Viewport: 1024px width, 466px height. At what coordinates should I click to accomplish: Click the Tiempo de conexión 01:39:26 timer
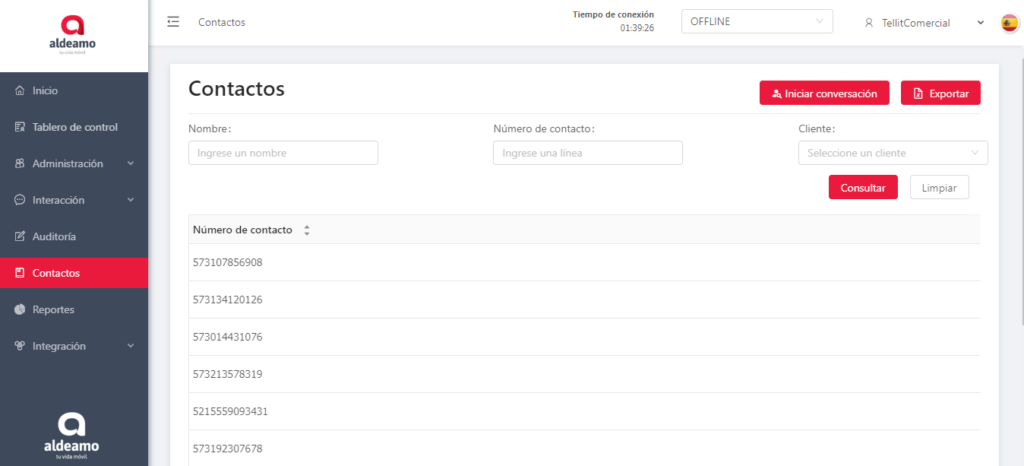click(x=613, y=22)
